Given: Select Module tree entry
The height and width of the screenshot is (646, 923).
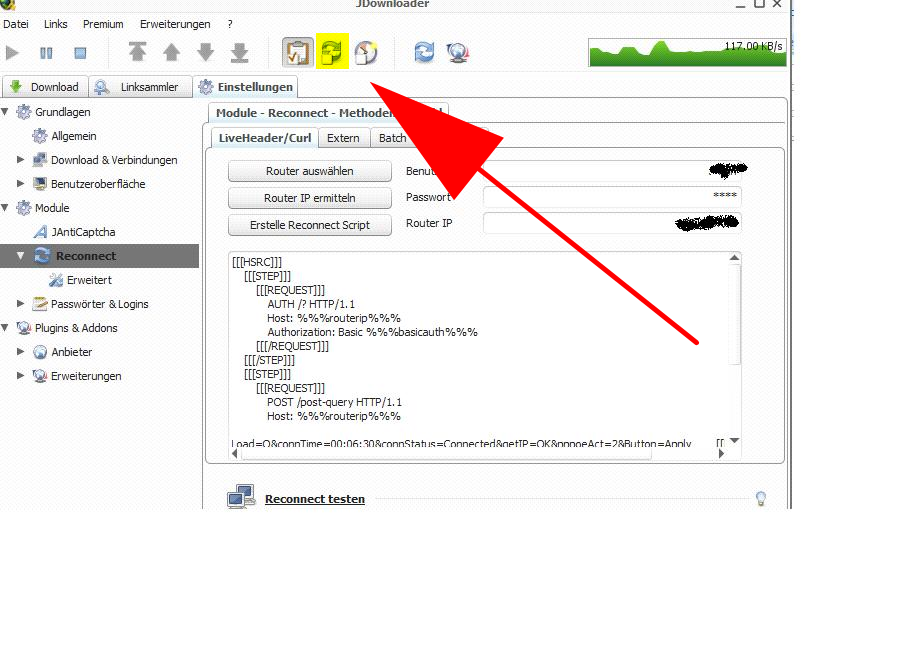Looking at the screenshot, I should (x=52, y=208).
